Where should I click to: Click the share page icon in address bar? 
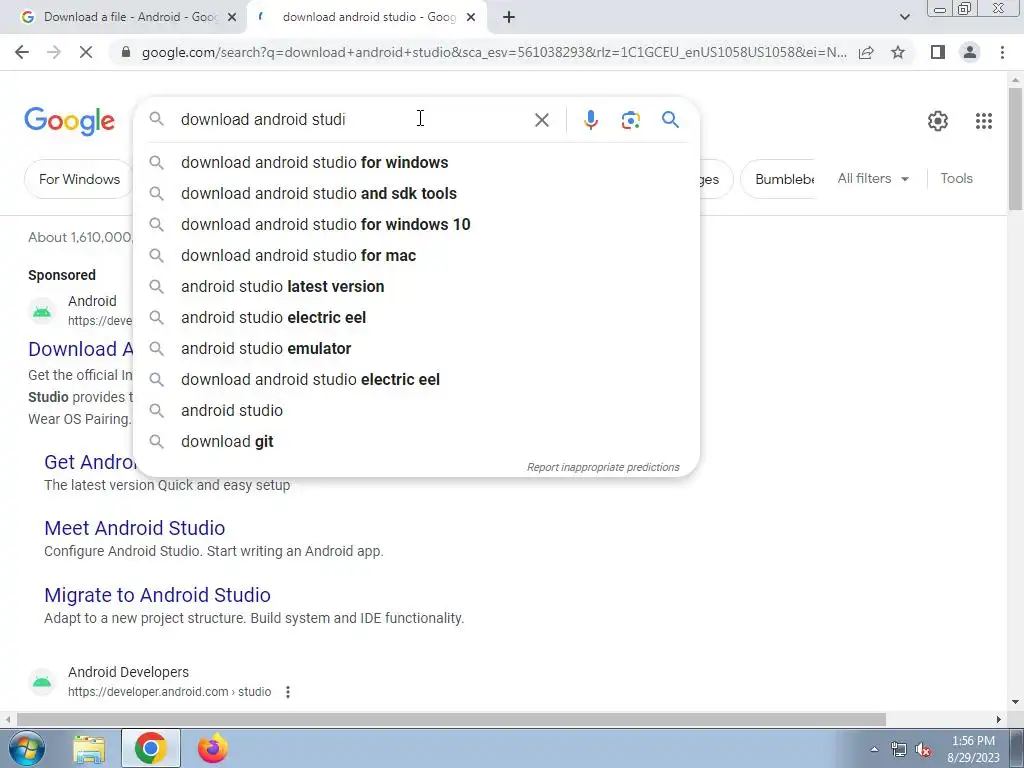coord(866,52)
